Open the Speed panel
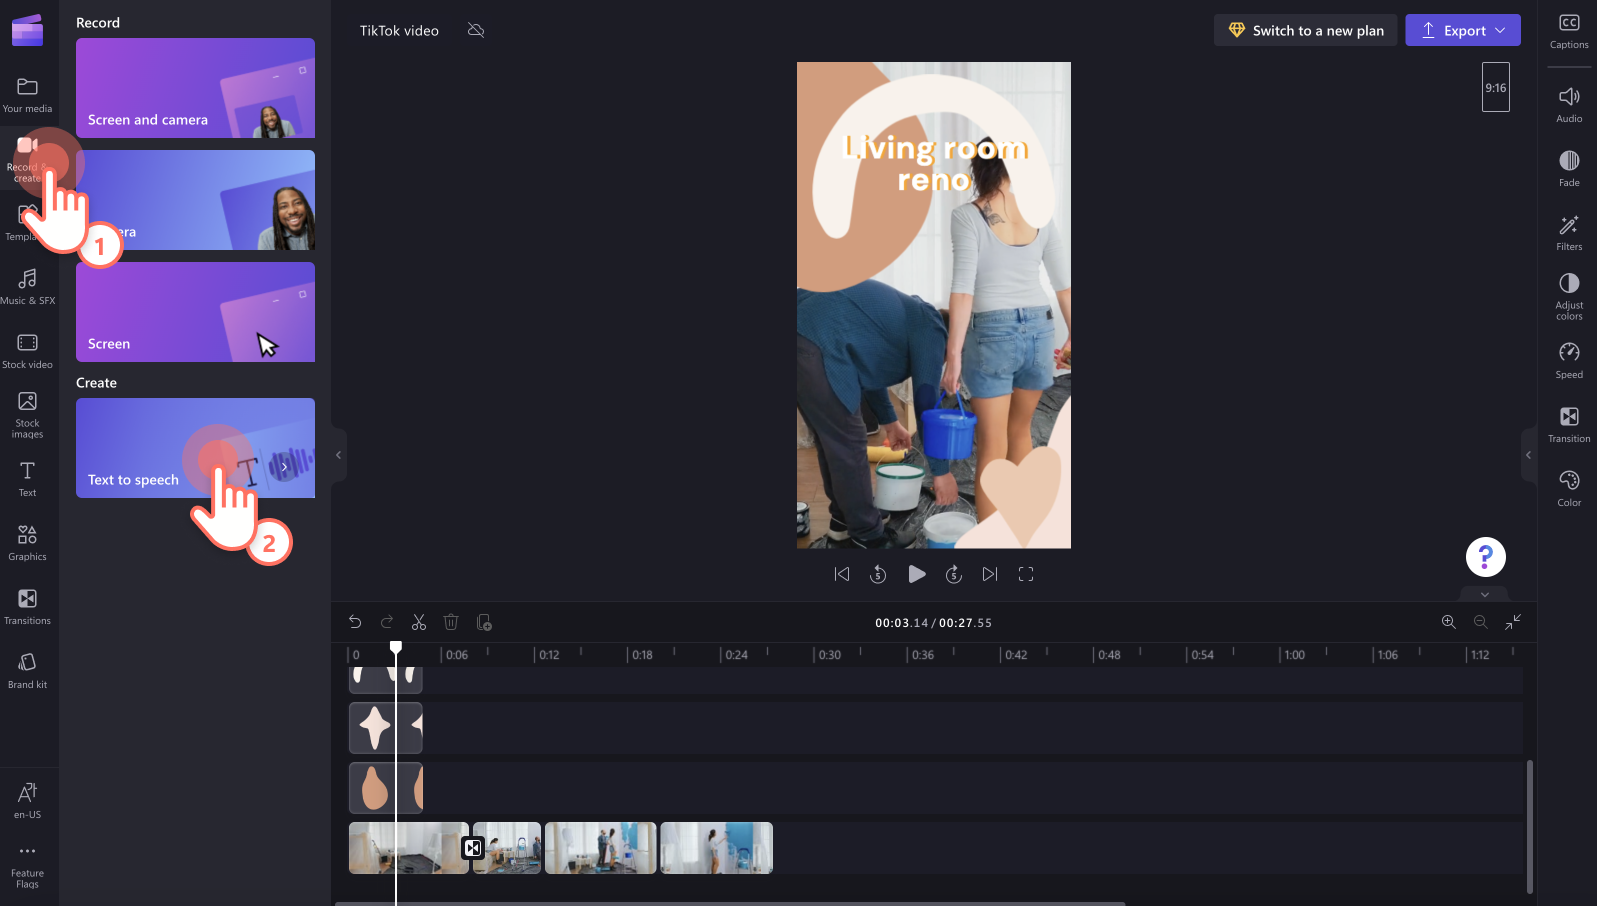1597x906 pixels. (x=1569, y=361)
